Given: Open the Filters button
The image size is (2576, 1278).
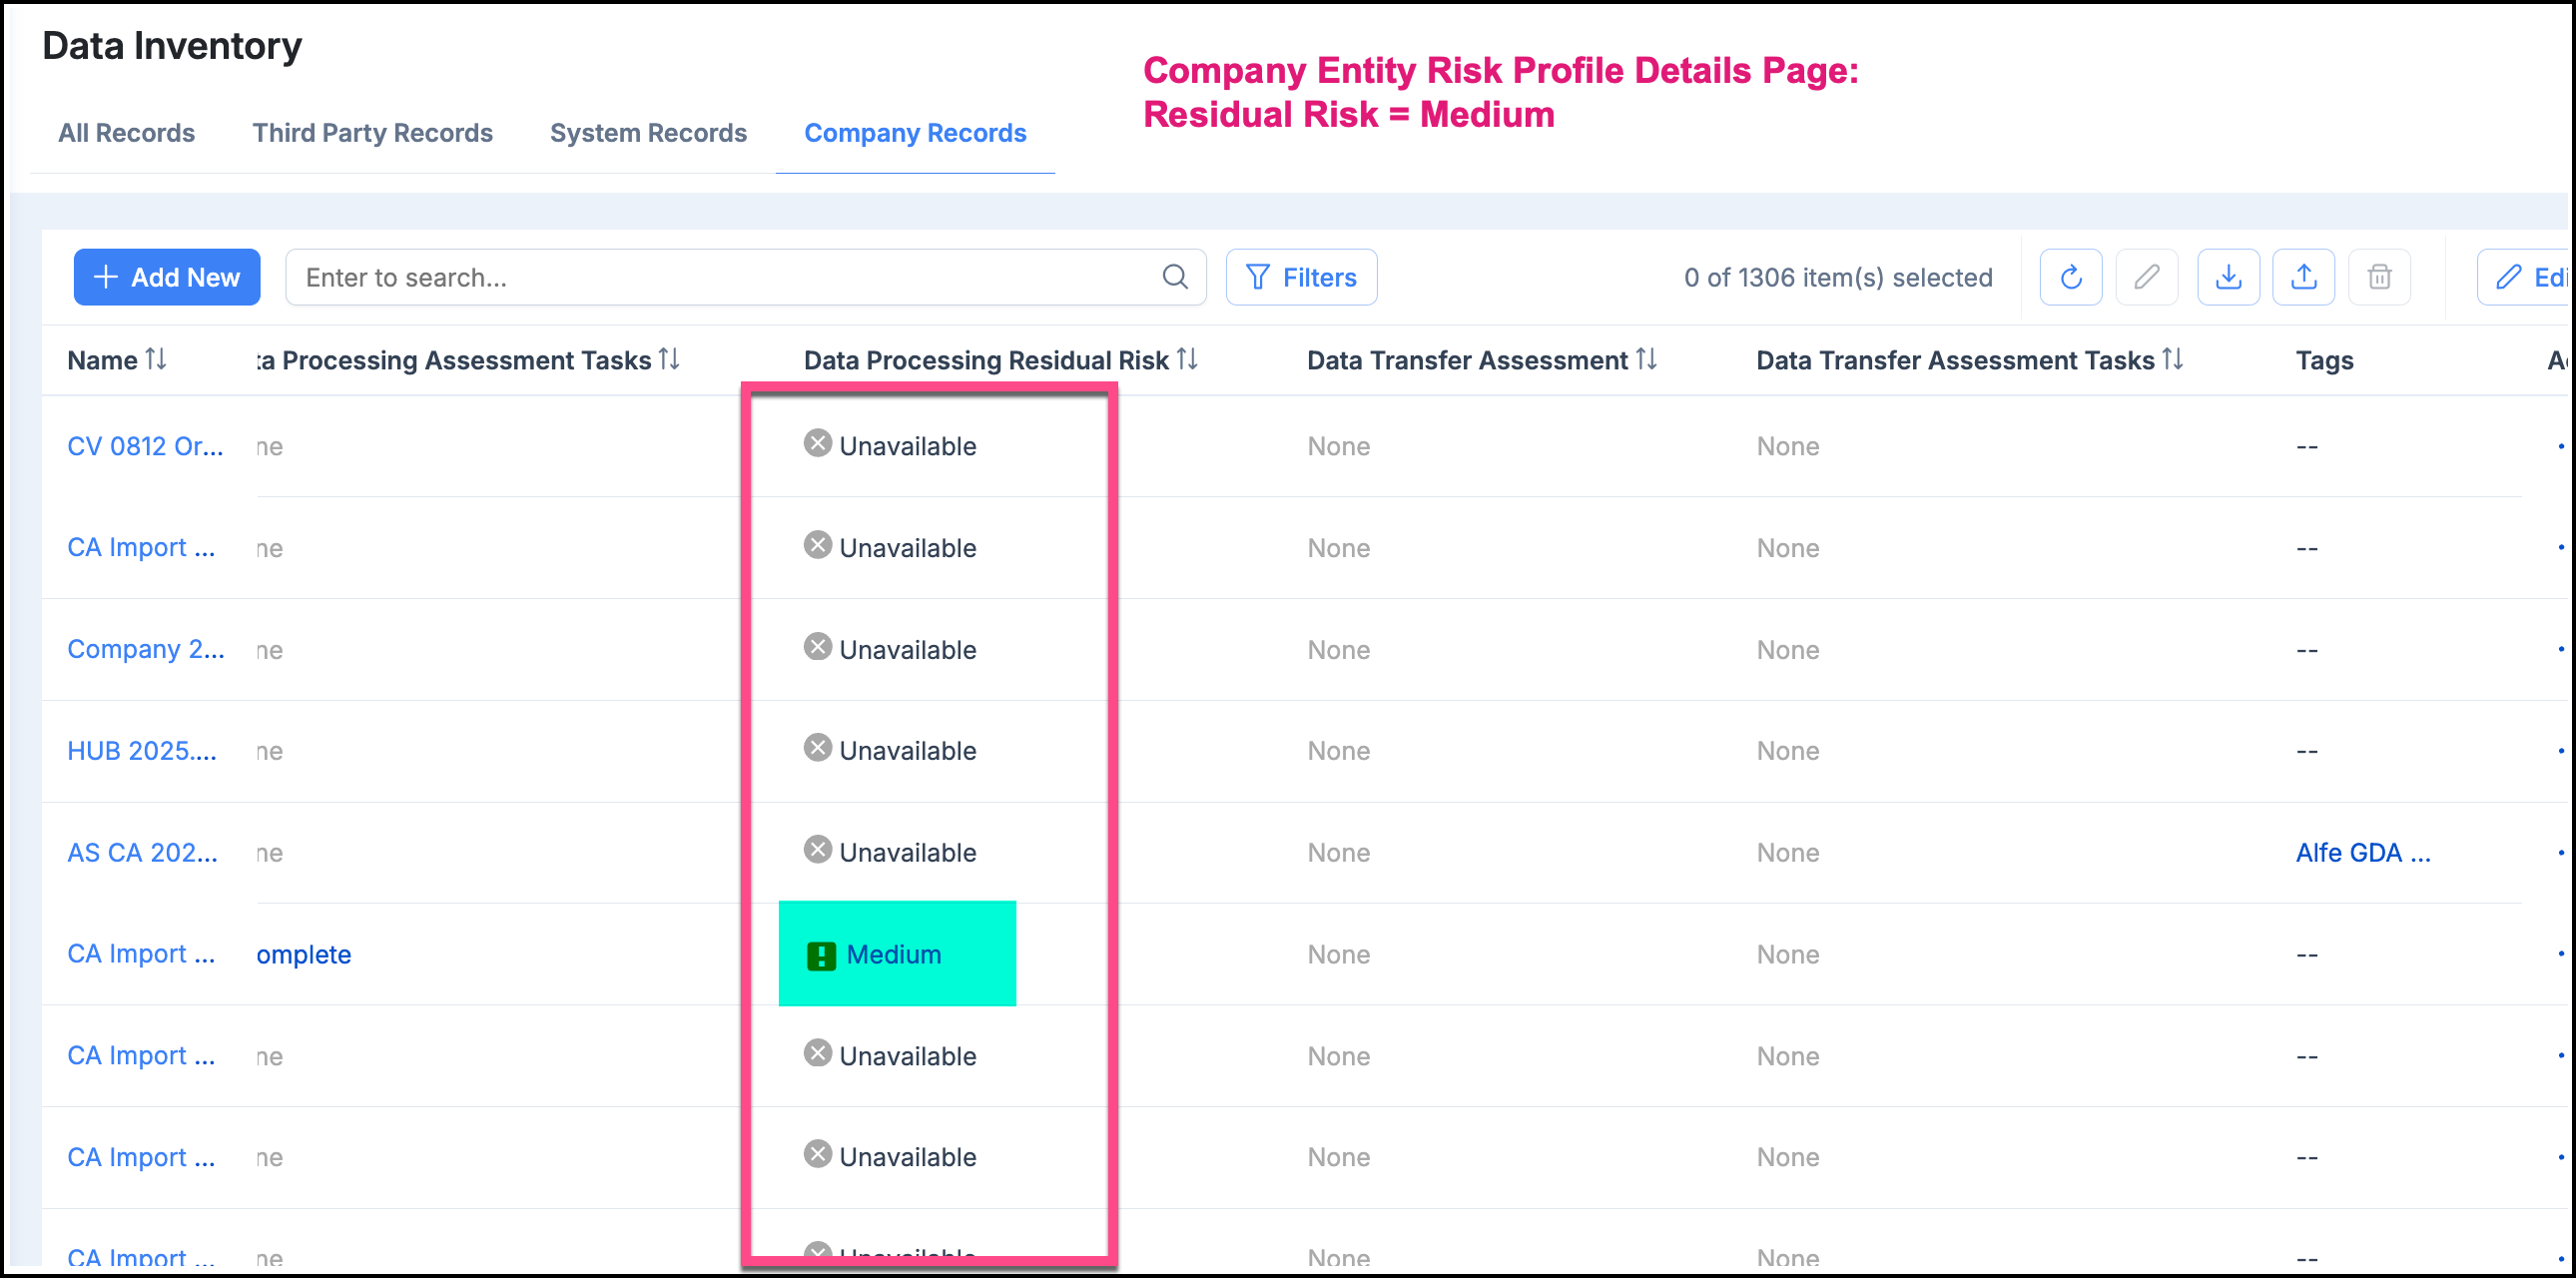Looking at the screenshot, I should (1301, 277).
